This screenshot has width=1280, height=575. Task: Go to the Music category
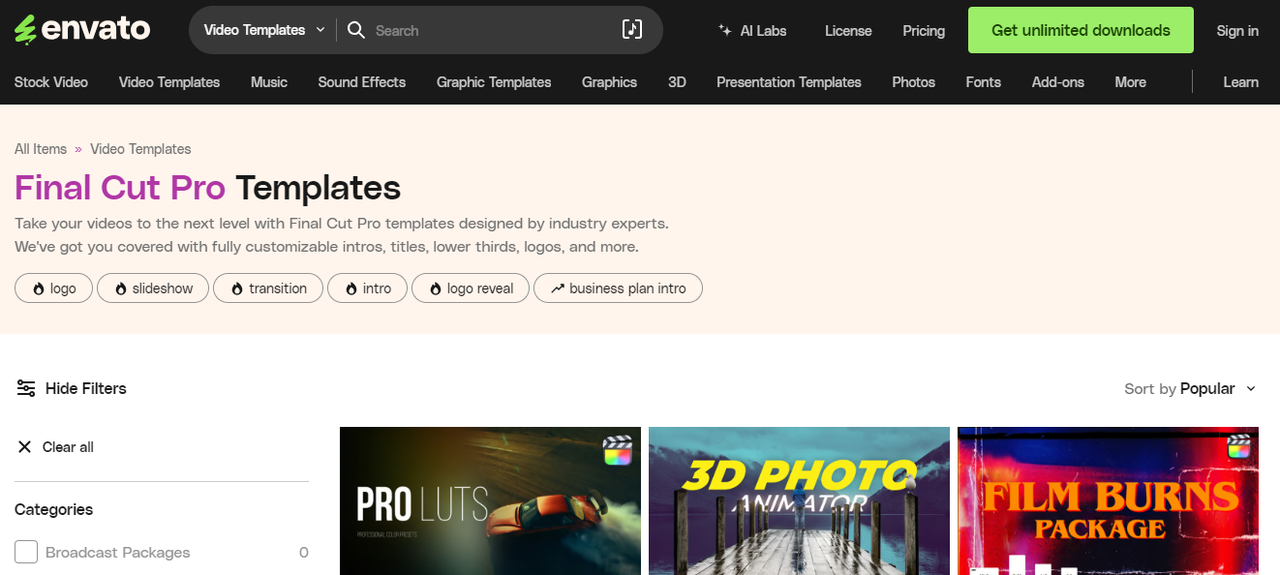[269, 82]
